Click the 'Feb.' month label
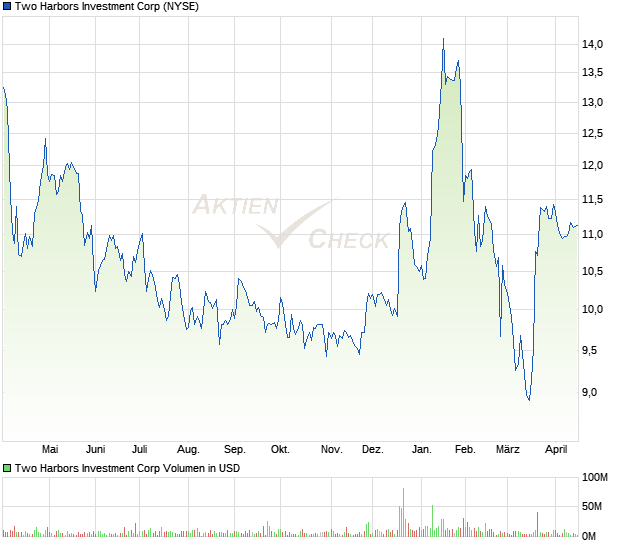Screen dimensions: 620x546 465,449
